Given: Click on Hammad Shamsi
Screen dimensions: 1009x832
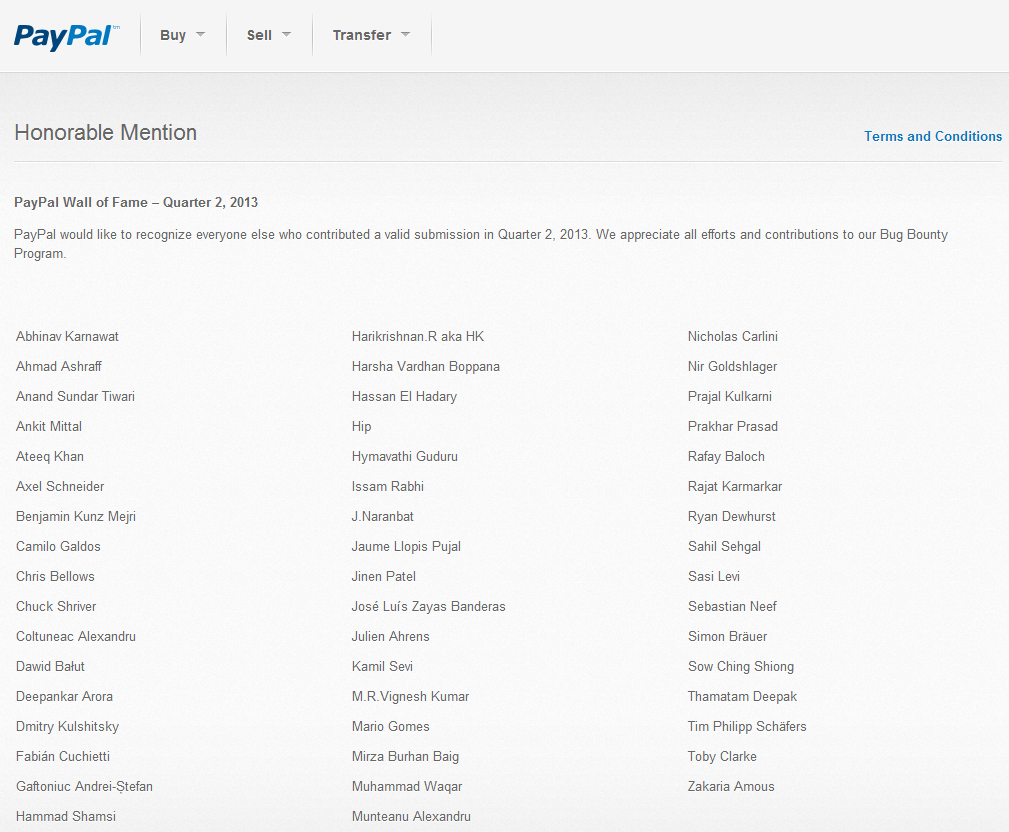Looking at the screenshot, I should coord(66,817).
